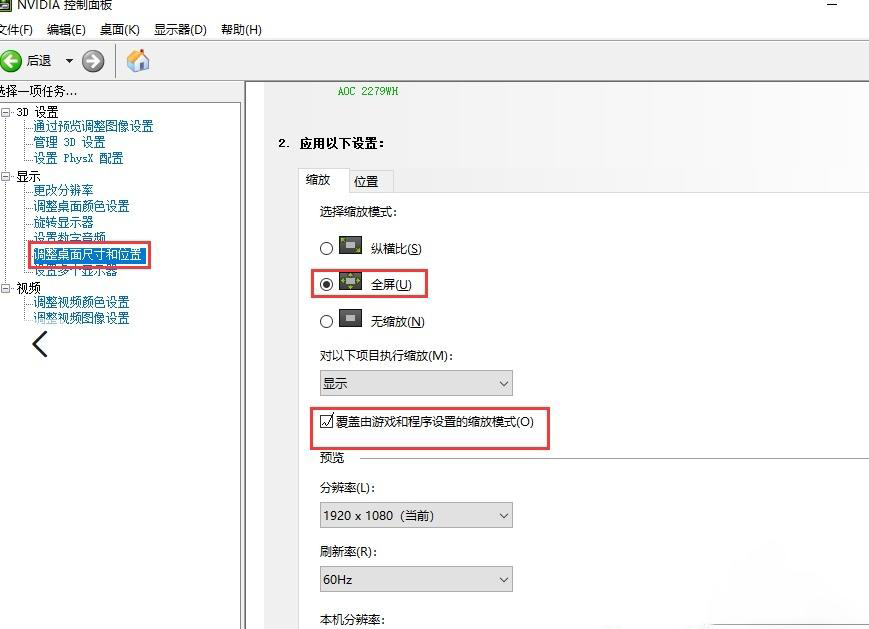The image size is (869, 629).
Task: Select the 全屏(U) radio button
Action: click(326, 284)
